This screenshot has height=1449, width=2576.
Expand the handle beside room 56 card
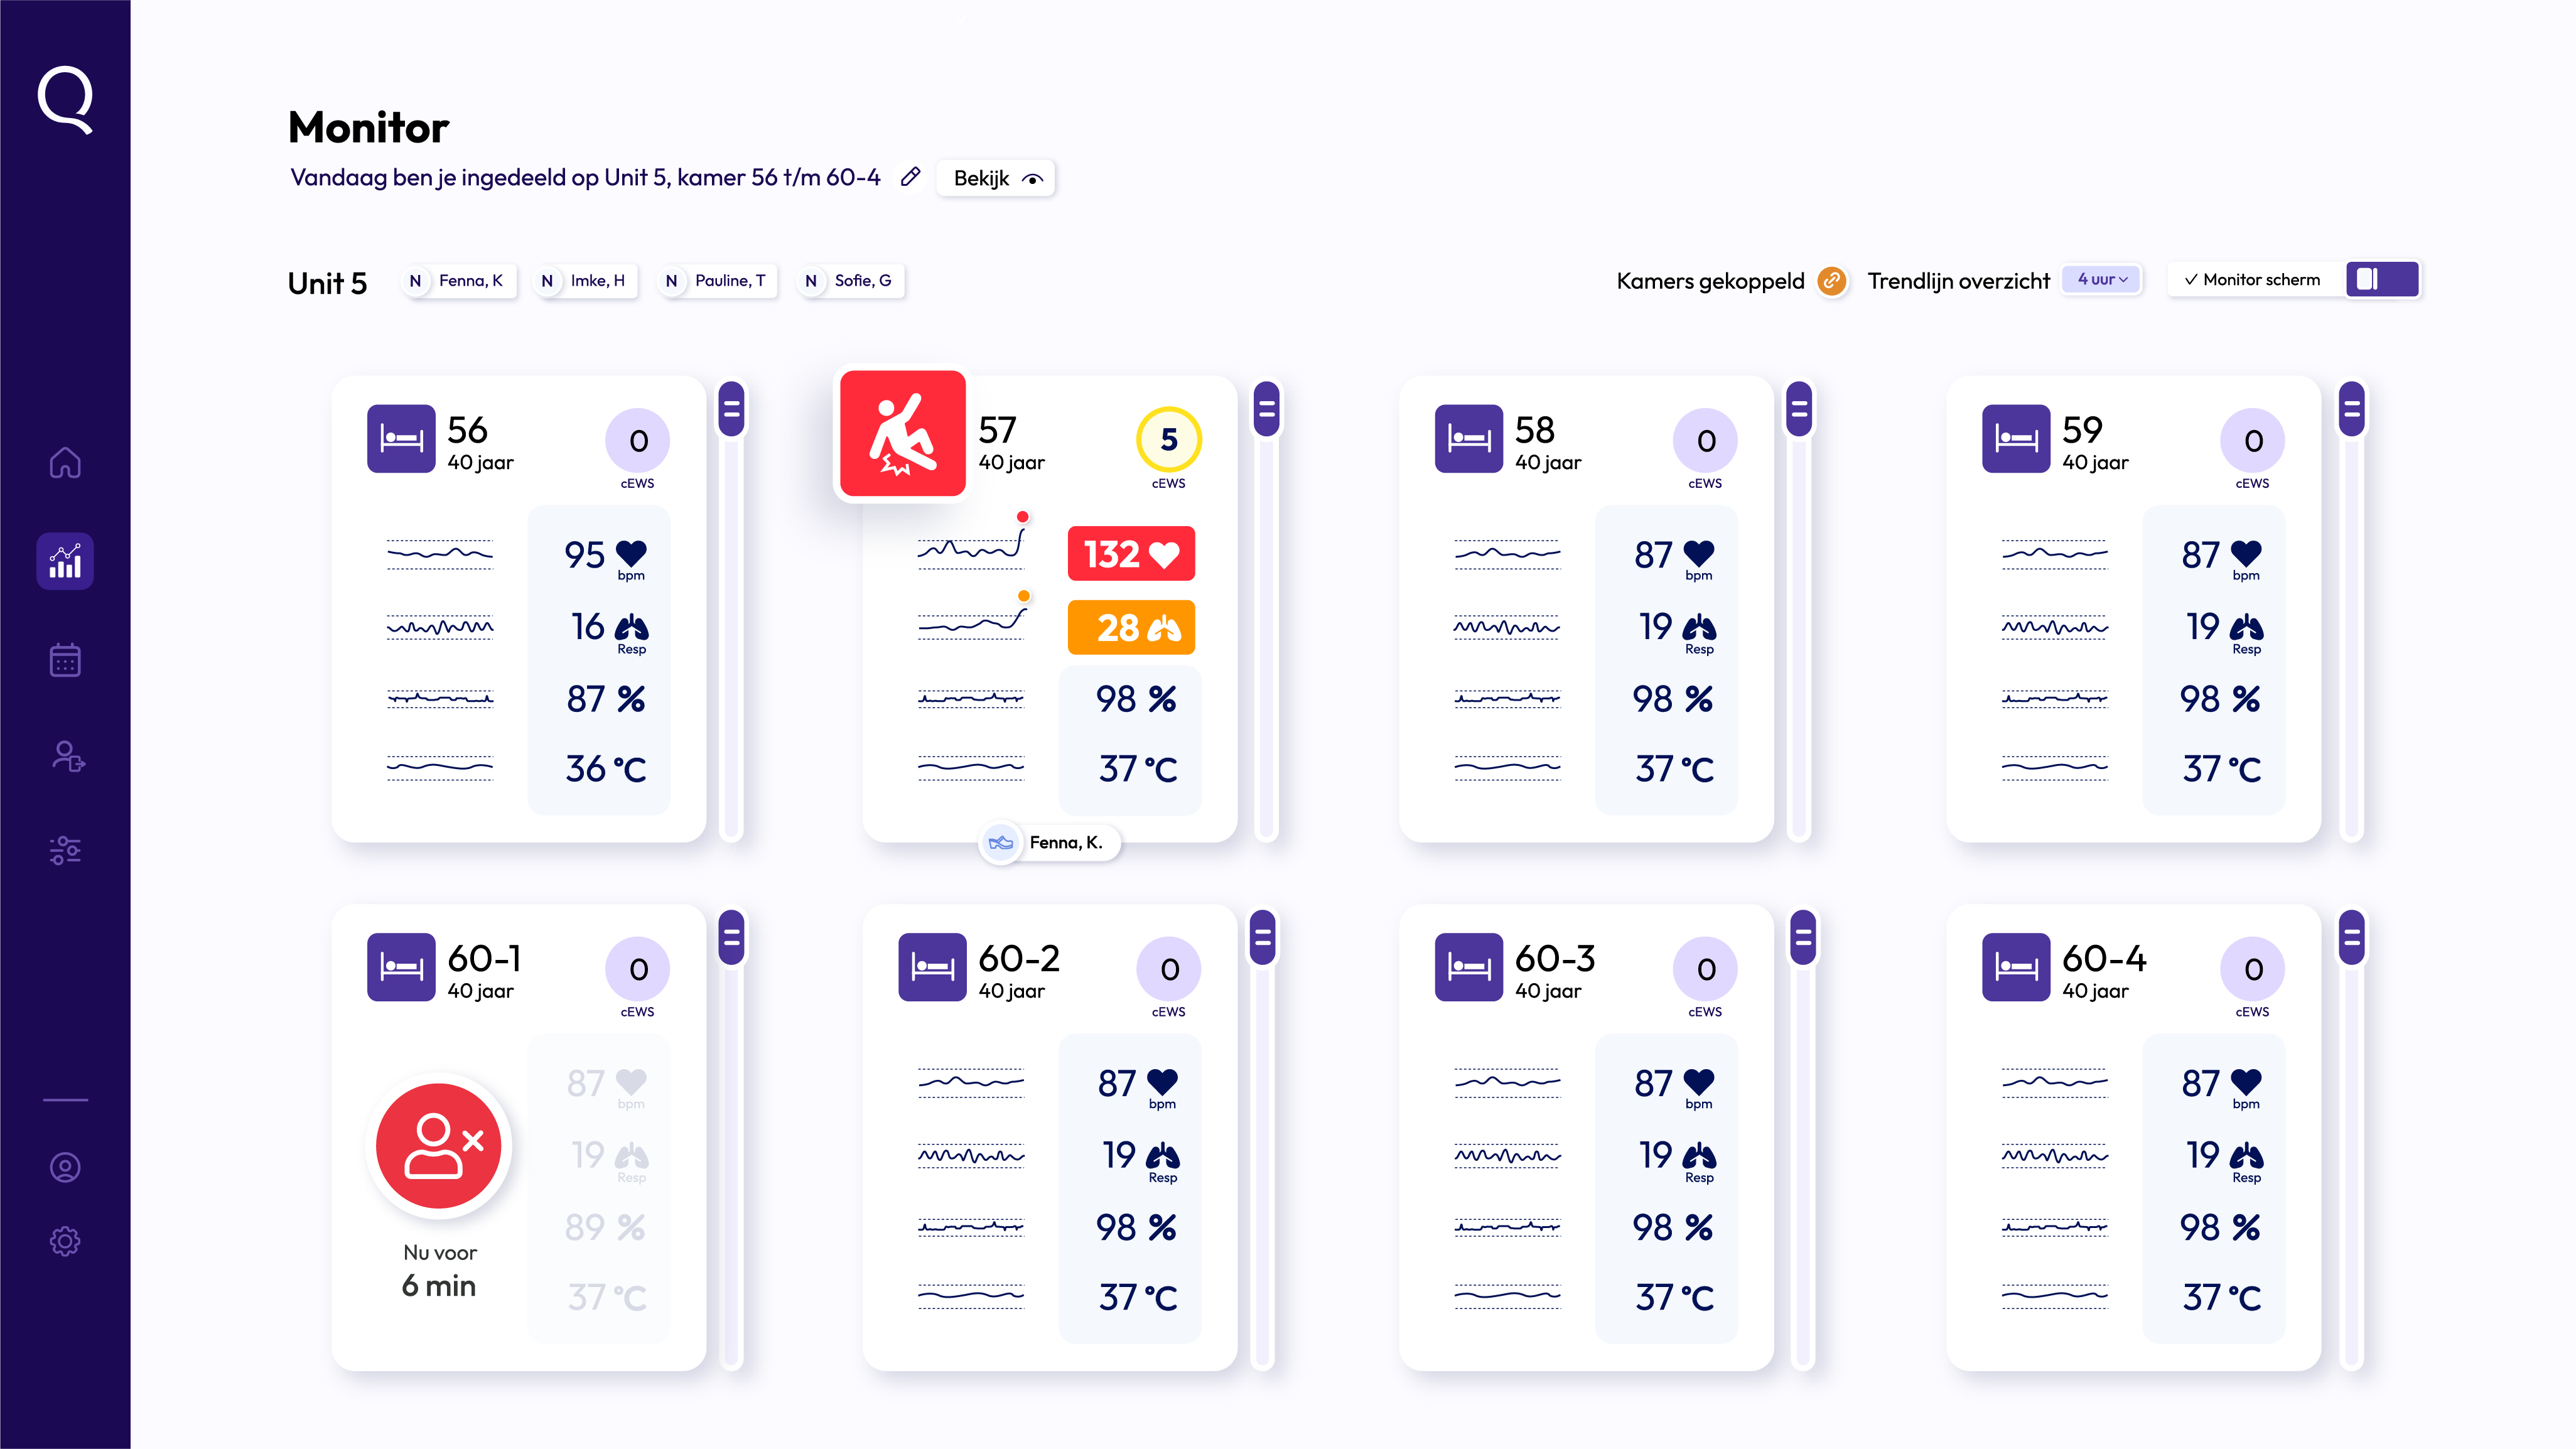(x=731, y=409)
